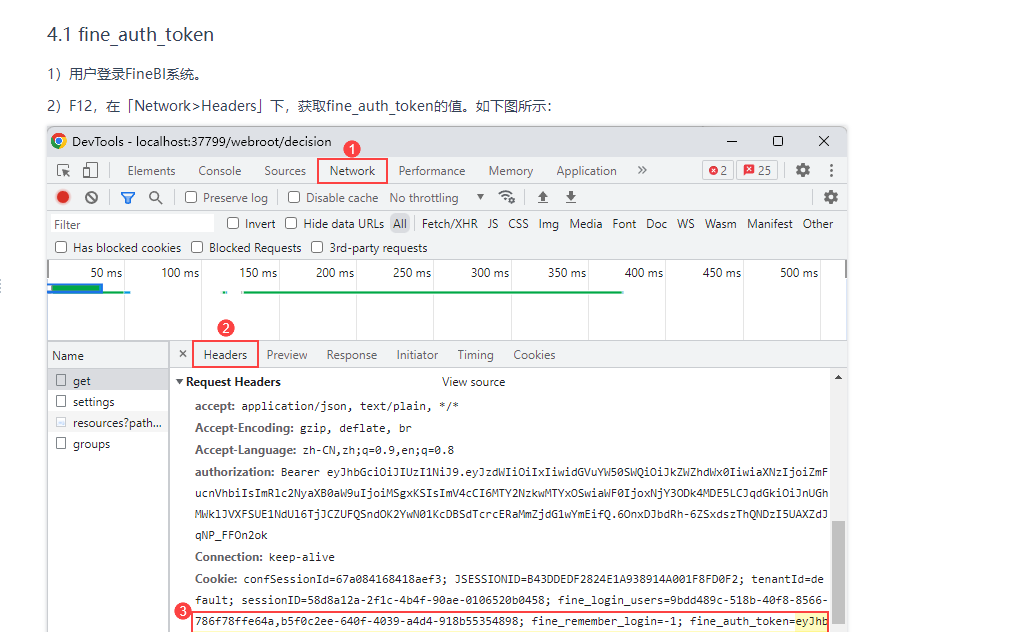Select the Response detail tab

352,354
